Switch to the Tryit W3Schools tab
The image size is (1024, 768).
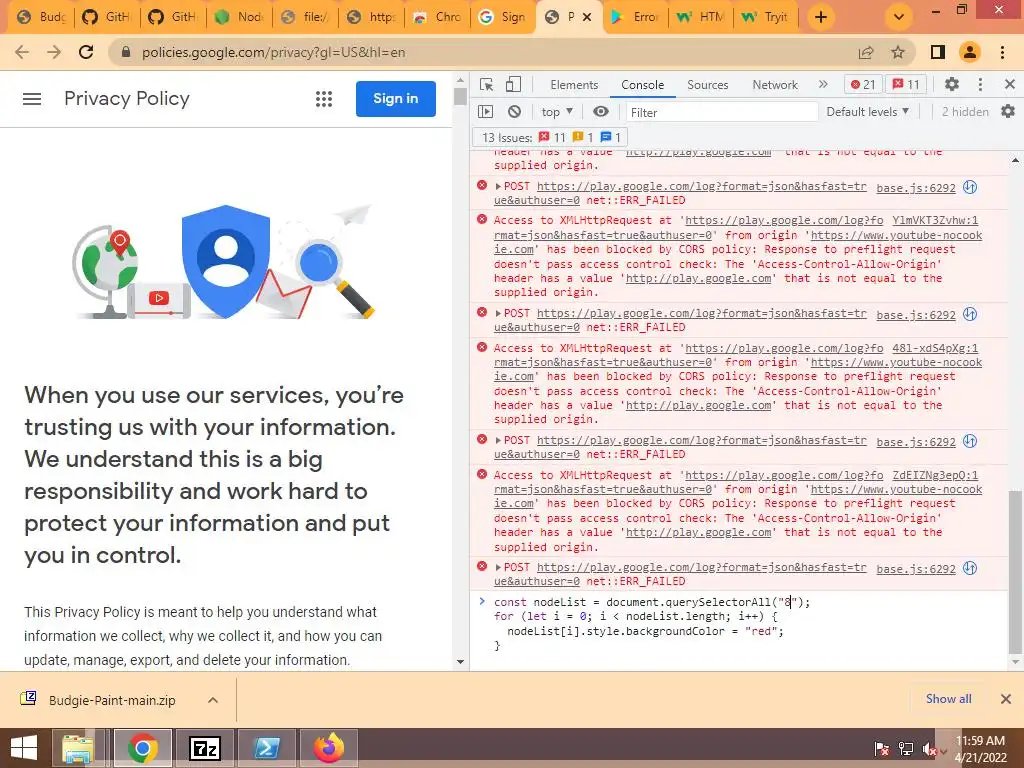pyautogui.click(x=765, y=17)
